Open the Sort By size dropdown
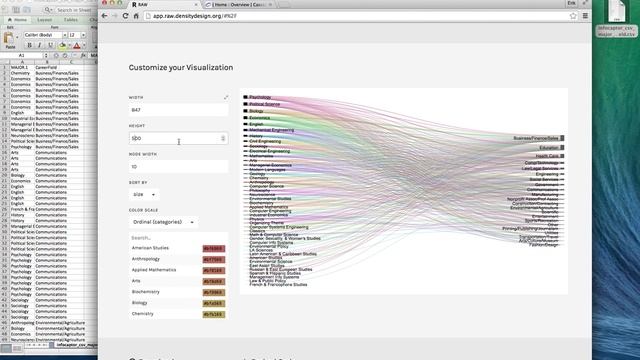 [144, 194]
